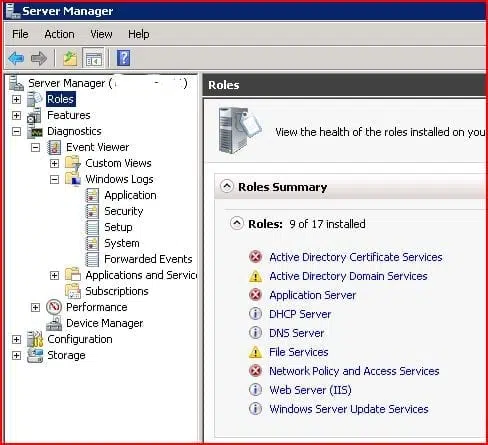Click the Roles tree node icon
This screenshot has width=488, height=445.
tap(34, 99)
